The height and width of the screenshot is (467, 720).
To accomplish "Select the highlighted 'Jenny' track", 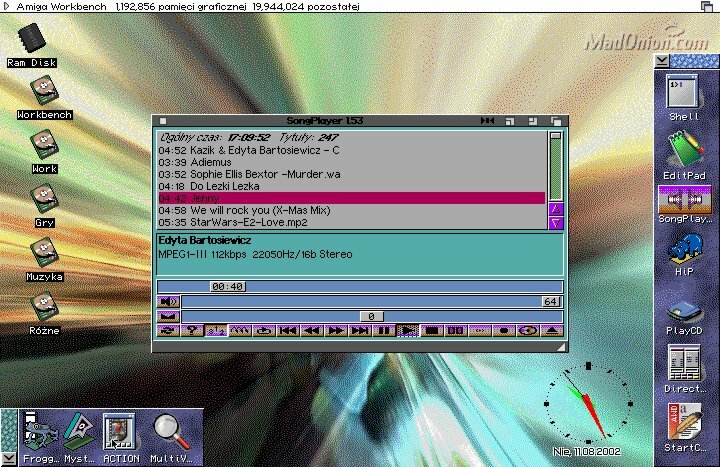I will coord(352,198).
